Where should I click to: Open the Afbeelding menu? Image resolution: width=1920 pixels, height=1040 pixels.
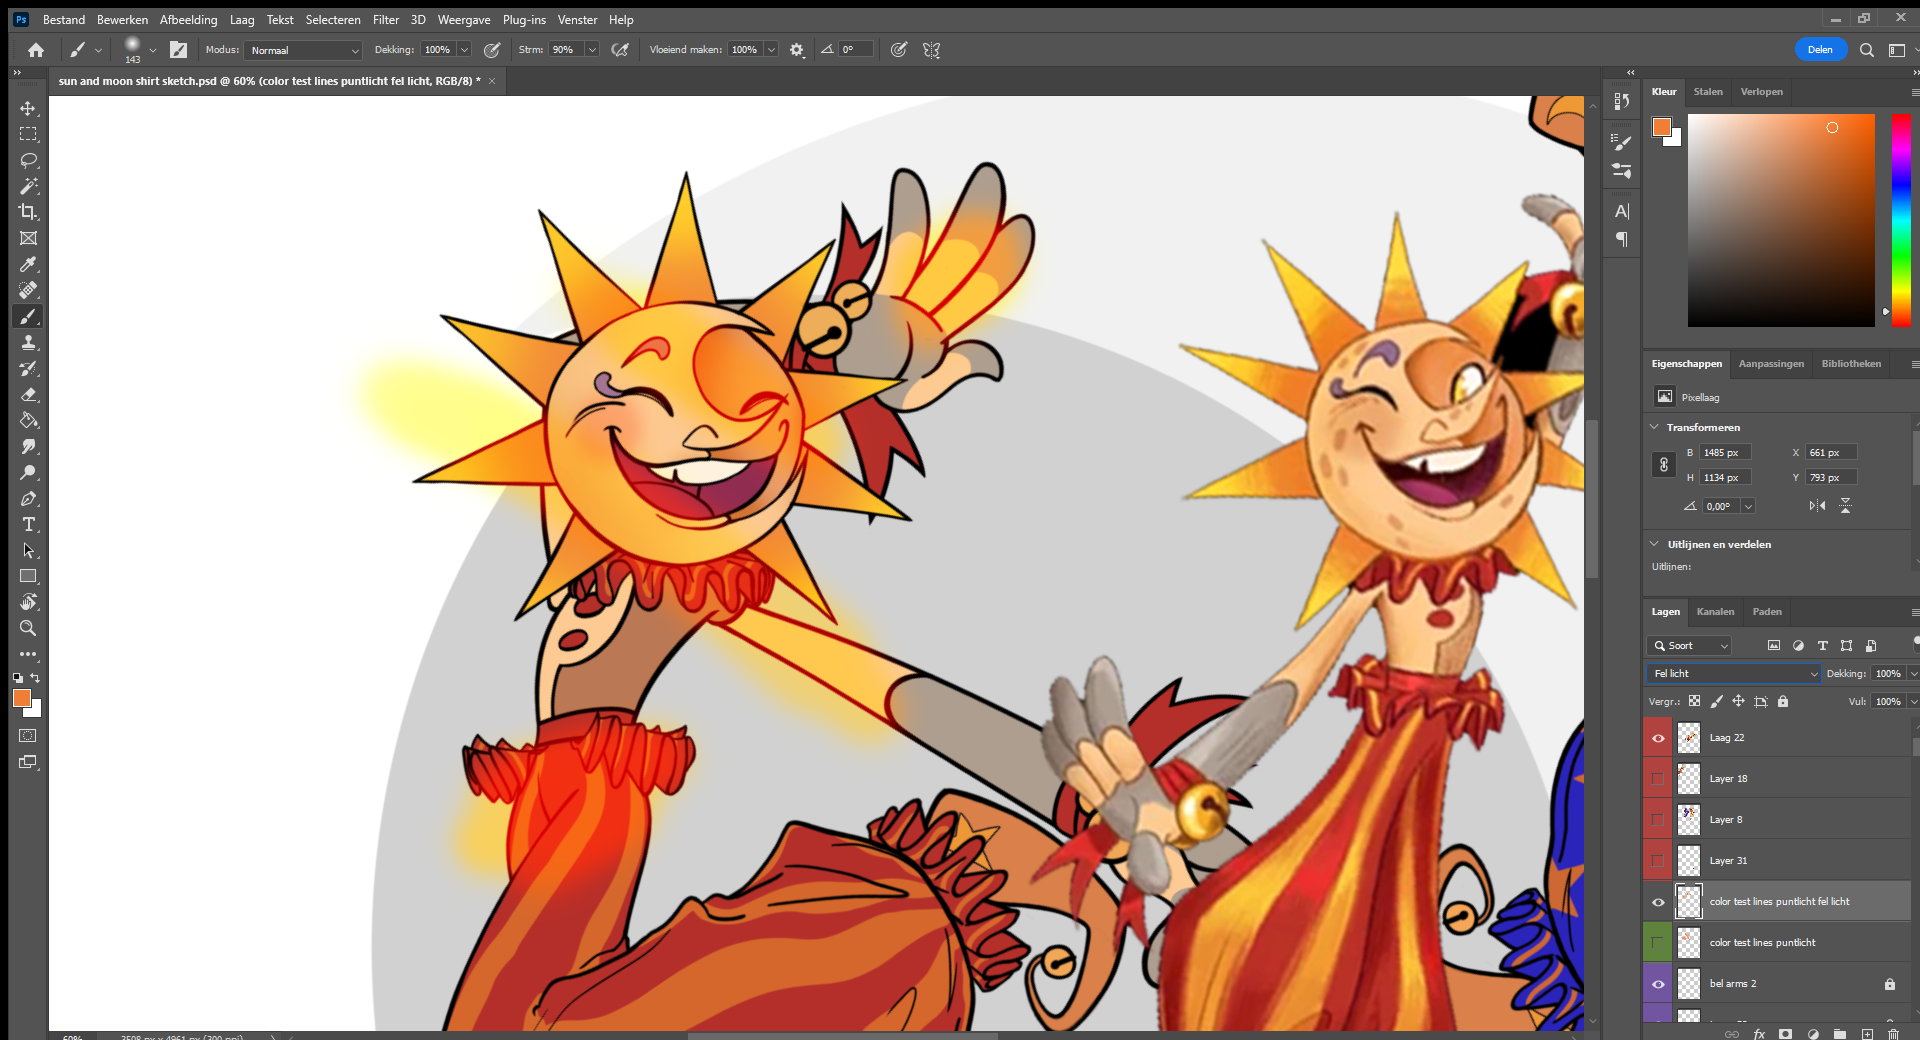click(188, 20)
